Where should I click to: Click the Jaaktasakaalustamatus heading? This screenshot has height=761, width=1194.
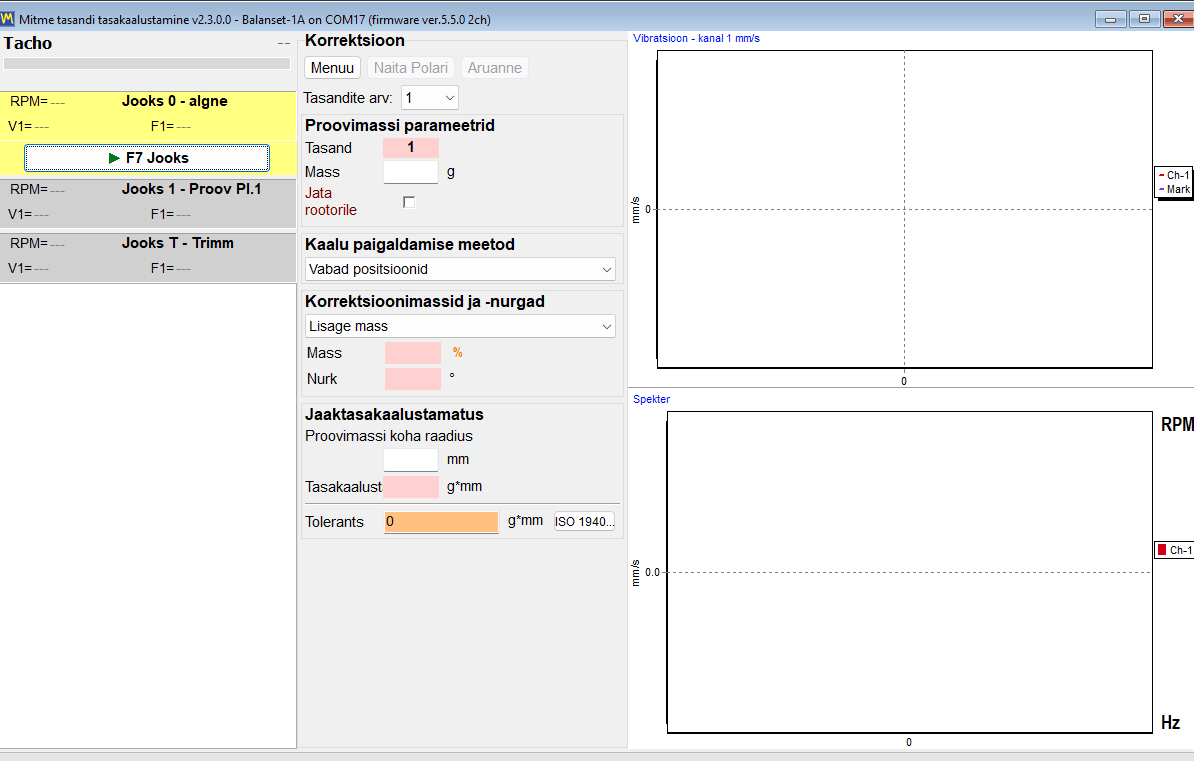coord(394,414)
